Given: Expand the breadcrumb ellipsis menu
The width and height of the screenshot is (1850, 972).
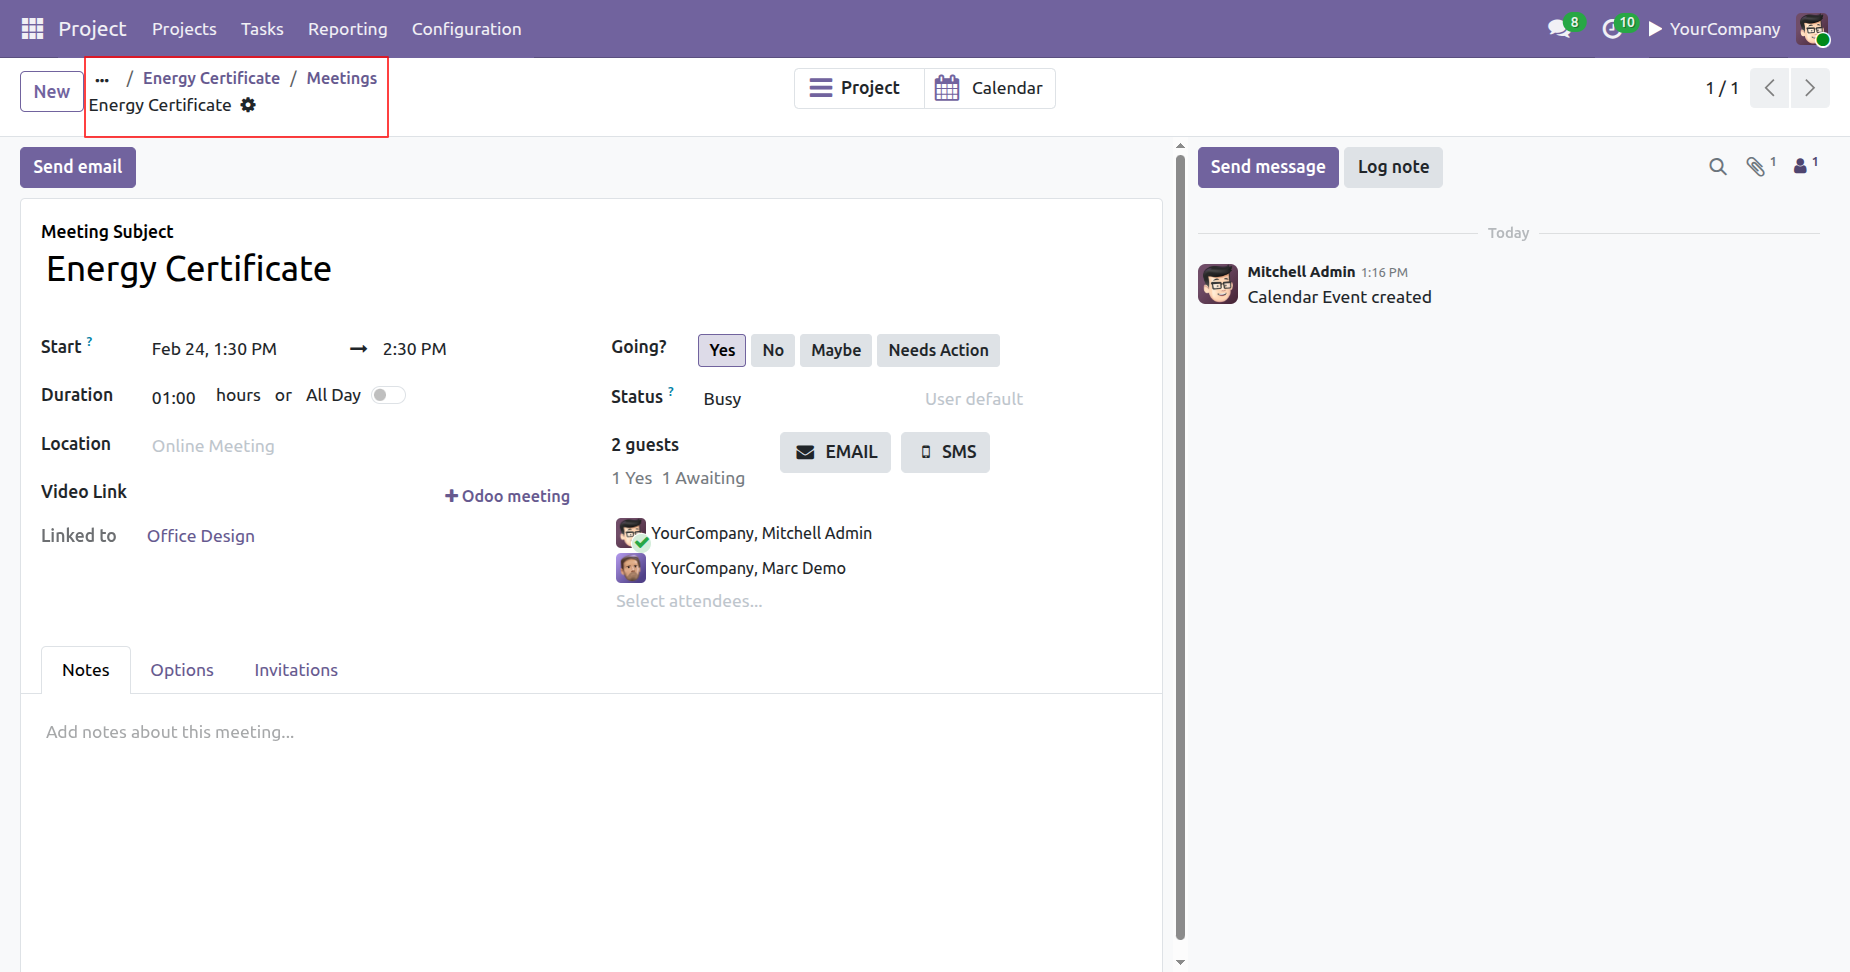Looking at the screenshot, I should coord(102,78).
